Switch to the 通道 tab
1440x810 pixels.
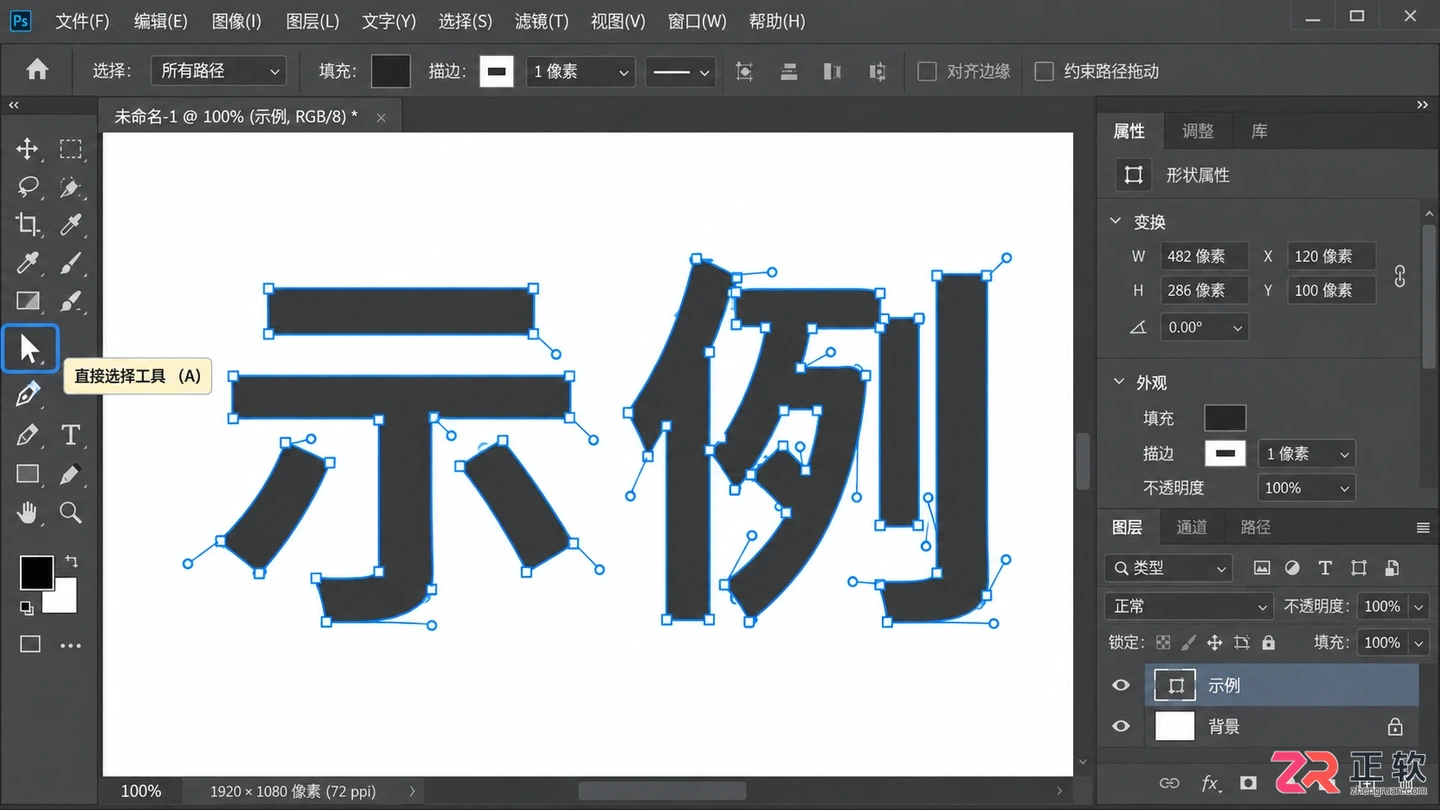1191,527
